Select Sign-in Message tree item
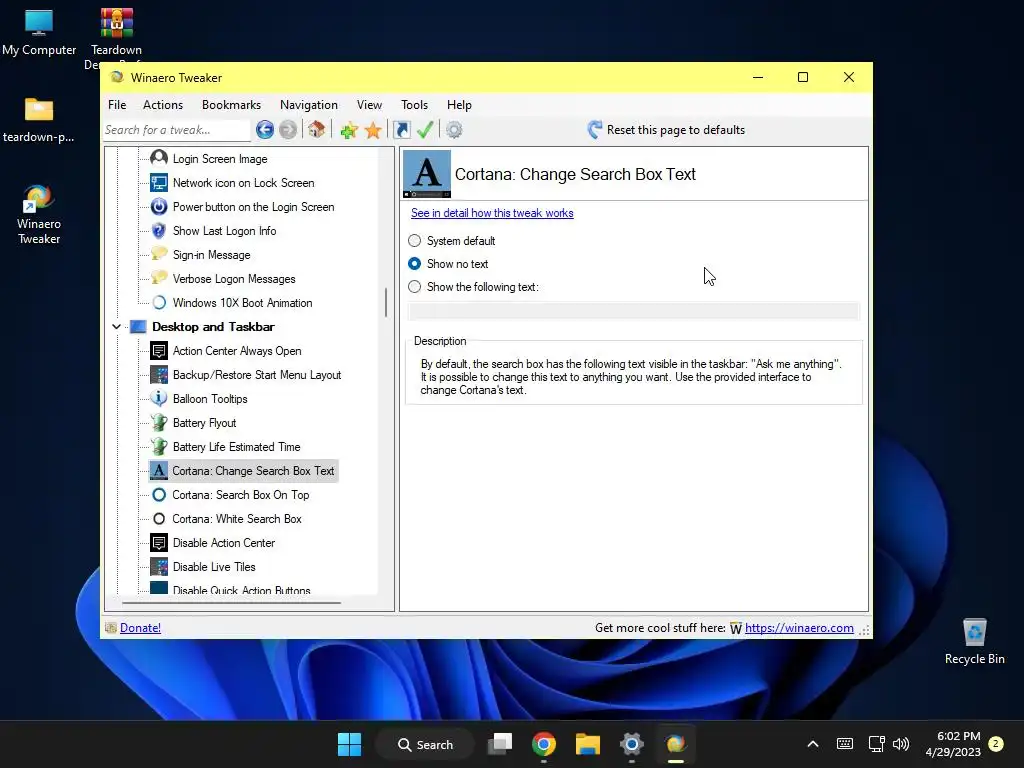The height and width of the screenshot is (768, 1024). tap(212, 255)
